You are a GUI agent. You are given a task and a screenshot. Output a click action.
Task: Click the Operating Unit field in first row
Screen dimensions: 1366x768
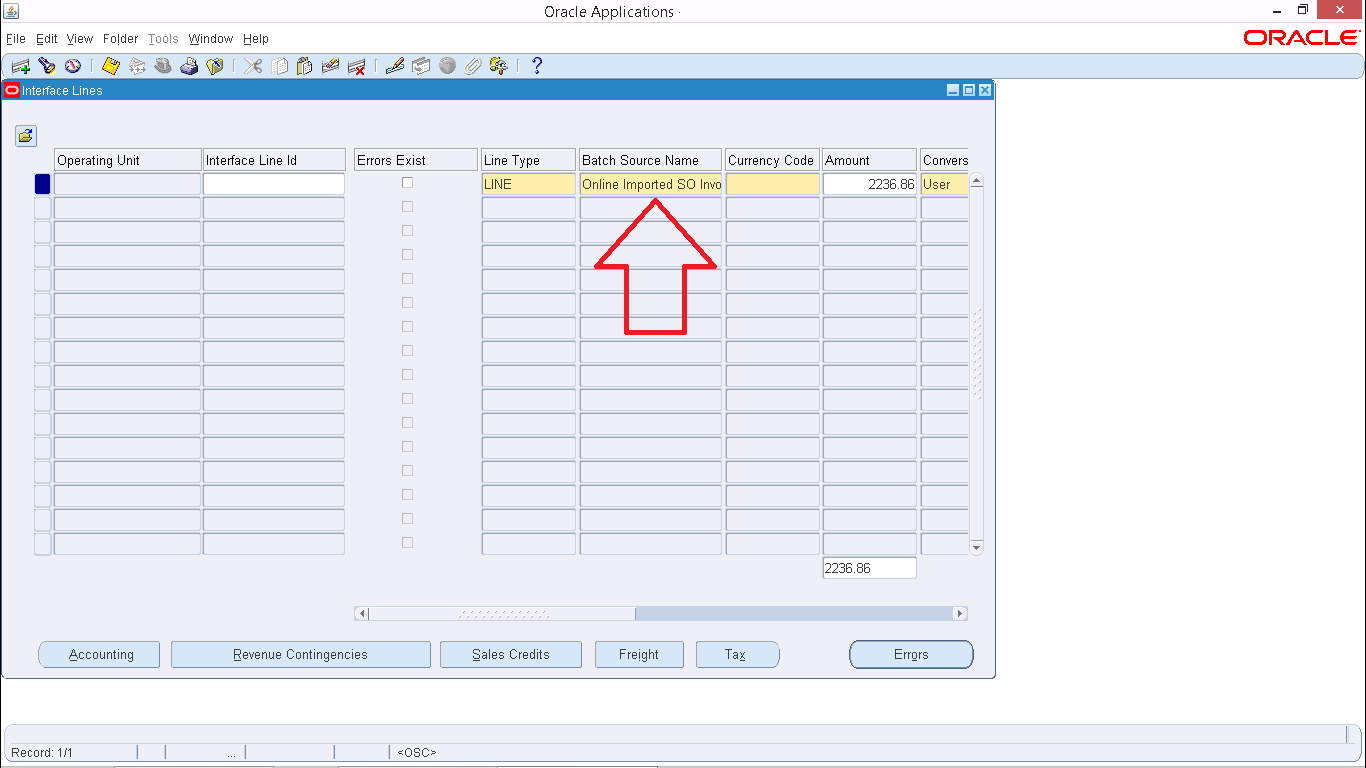tap(127, 184)
